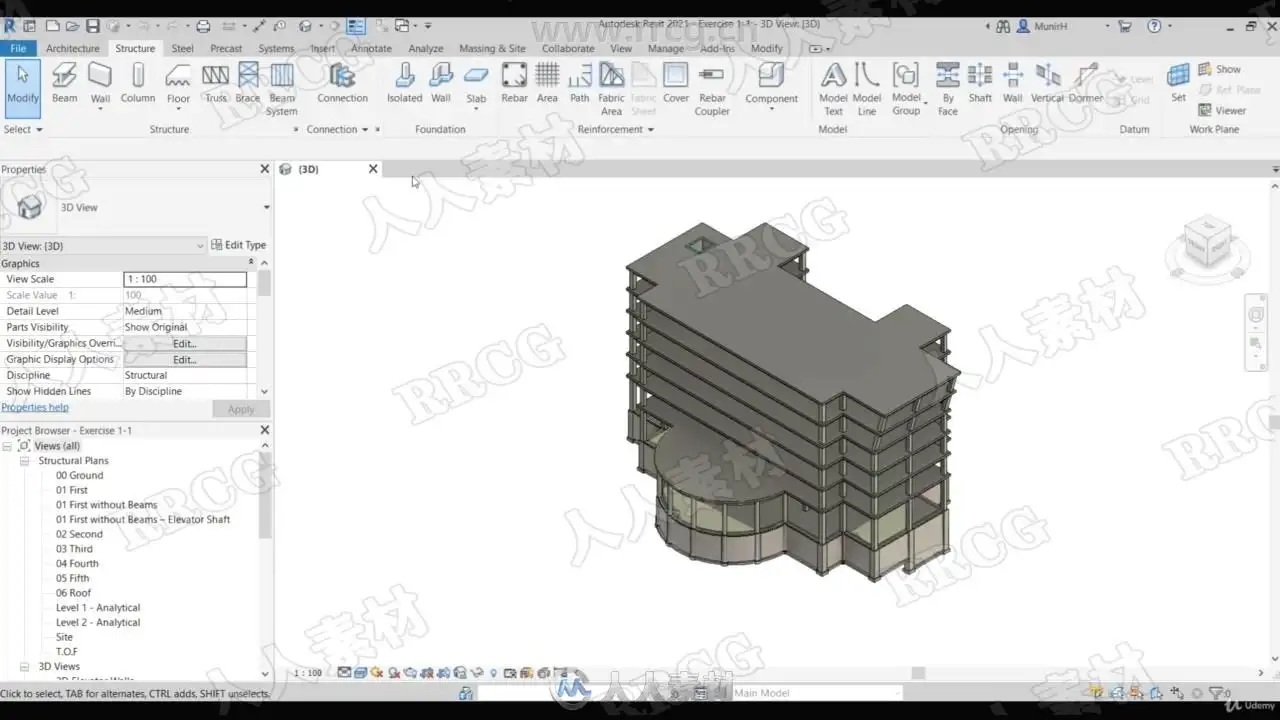Close the {3D} view tab
Image resolution: width=1280 pixels, height=720 pixels.
click(x=373, y=169)
